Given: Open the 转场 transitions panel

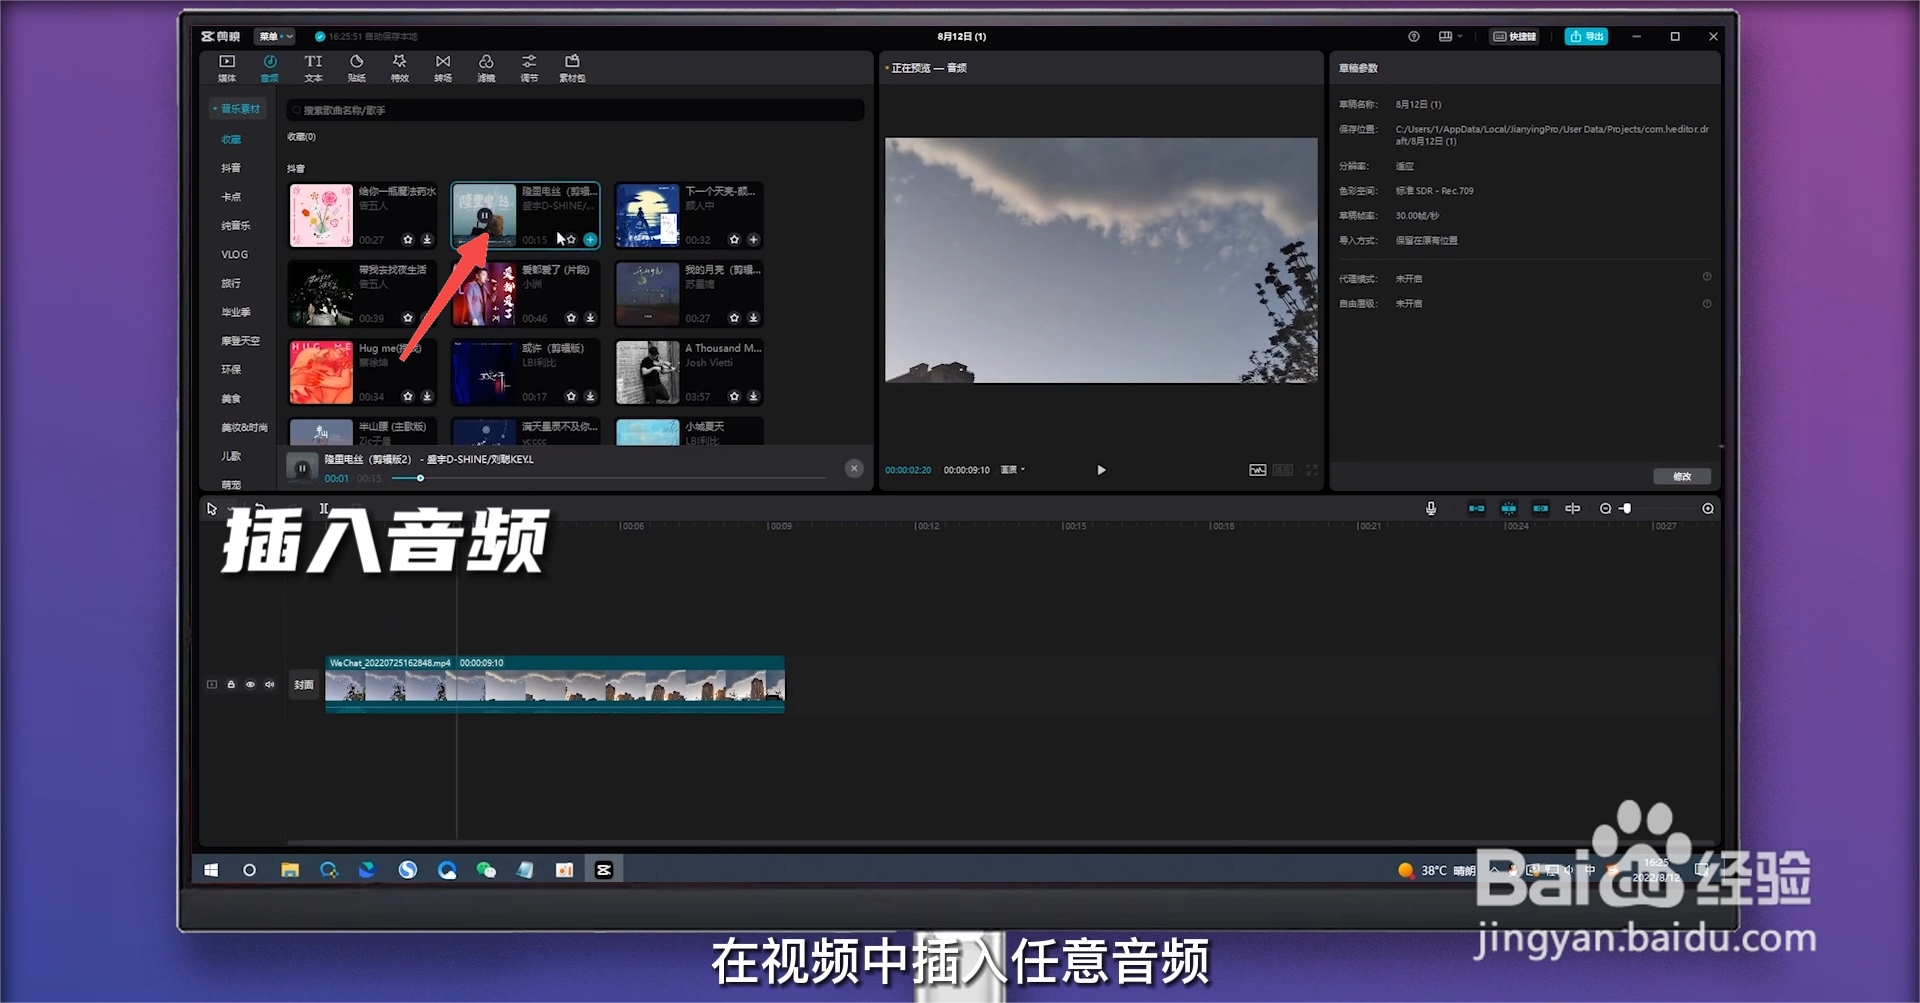Looking at the screenshot, I should coord(442,68).
